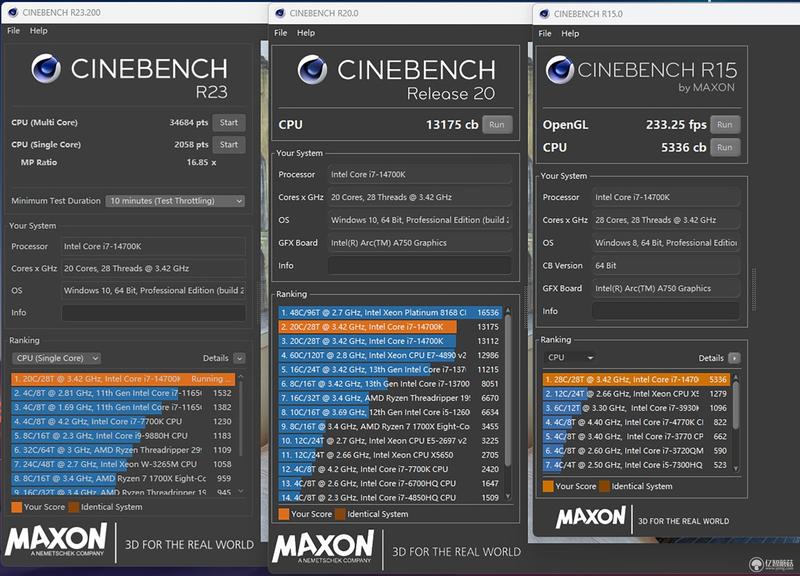Open CPU (Single Core) ranking dropdown in R23
This screenshot has height=576, width=800.
[56, 358]
